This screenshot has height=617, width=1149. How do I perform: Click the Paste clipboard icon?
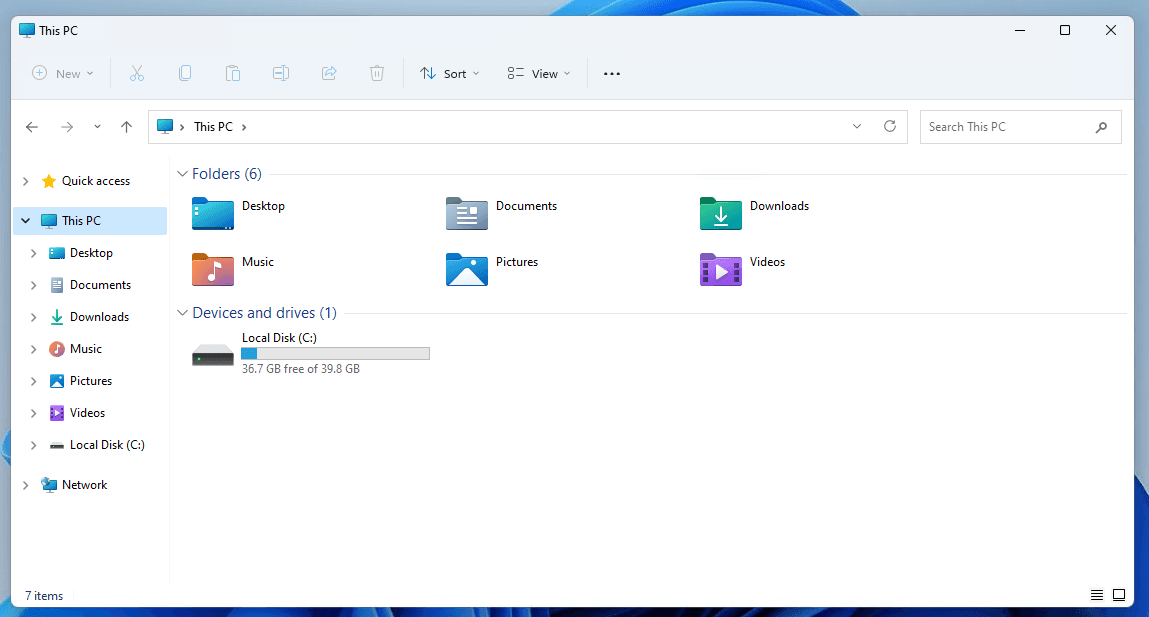click(233, 73)
